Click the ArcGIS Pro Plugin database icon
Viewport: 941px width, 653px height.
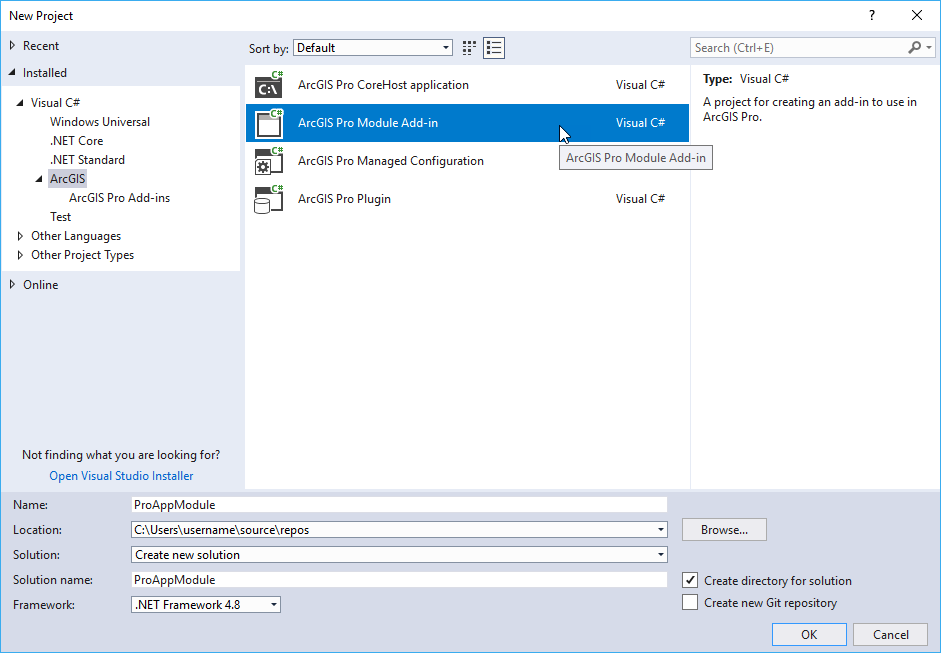tap(267, 199)
